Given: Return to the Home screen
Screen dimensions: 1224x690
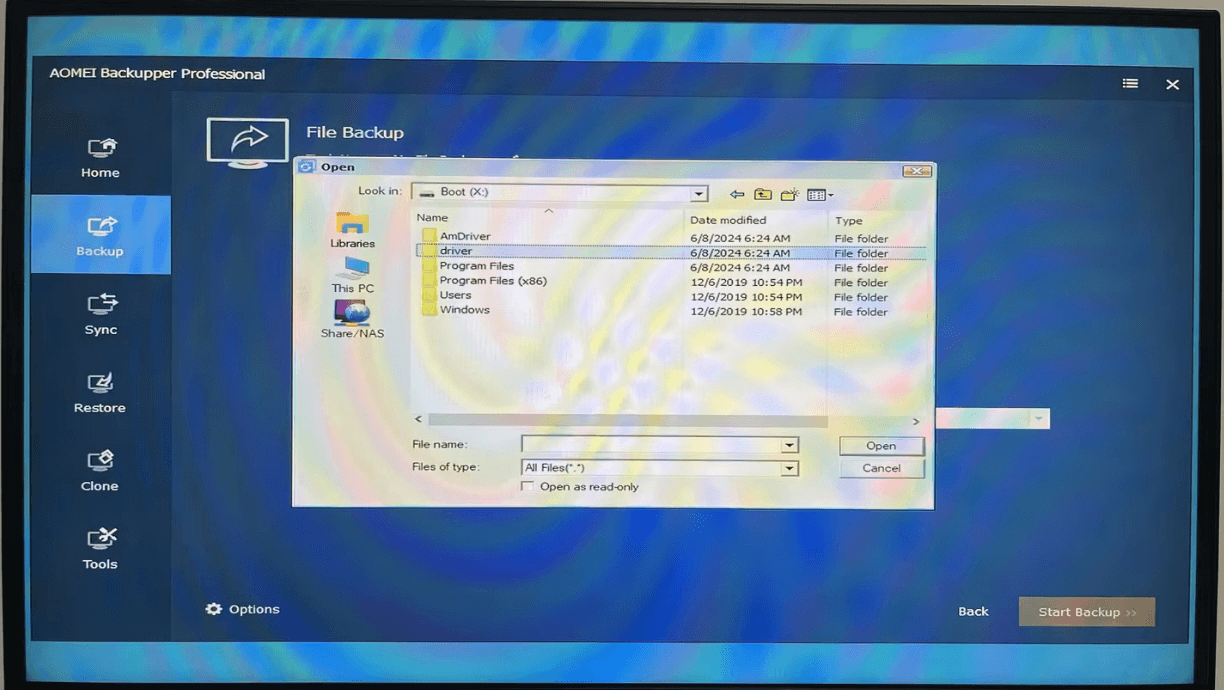Looking at the screenshot, I should pyautogui.click(x=99, y=155).
